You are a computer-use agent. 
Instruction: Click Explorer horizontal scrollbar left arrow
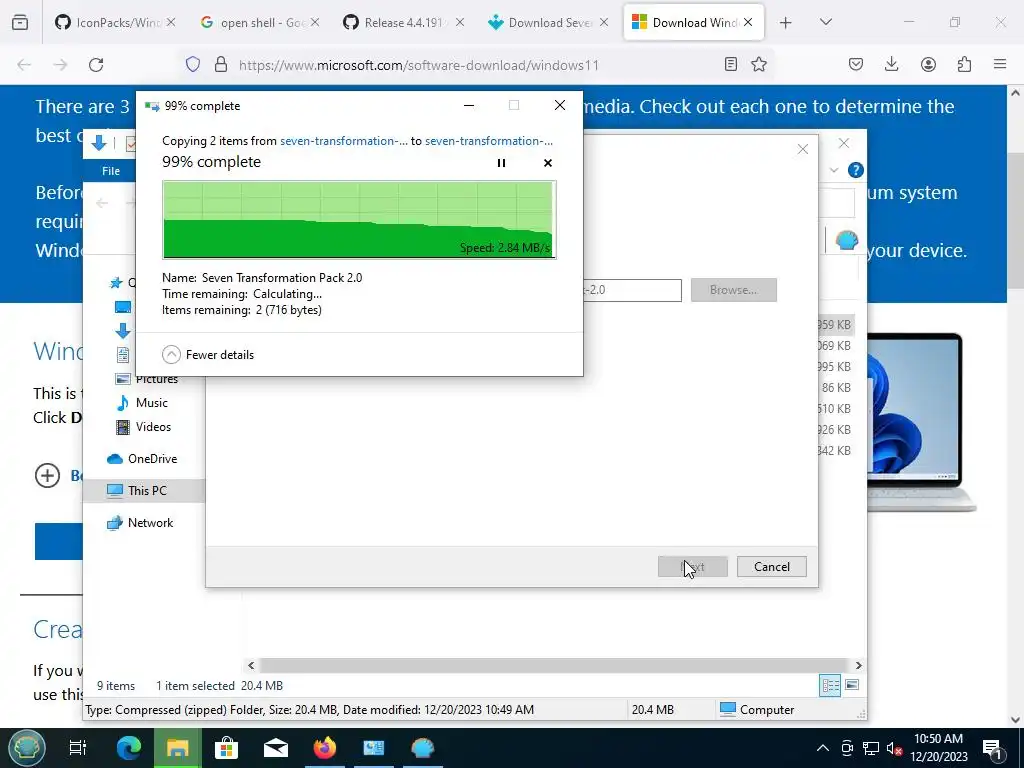point(251,665)
